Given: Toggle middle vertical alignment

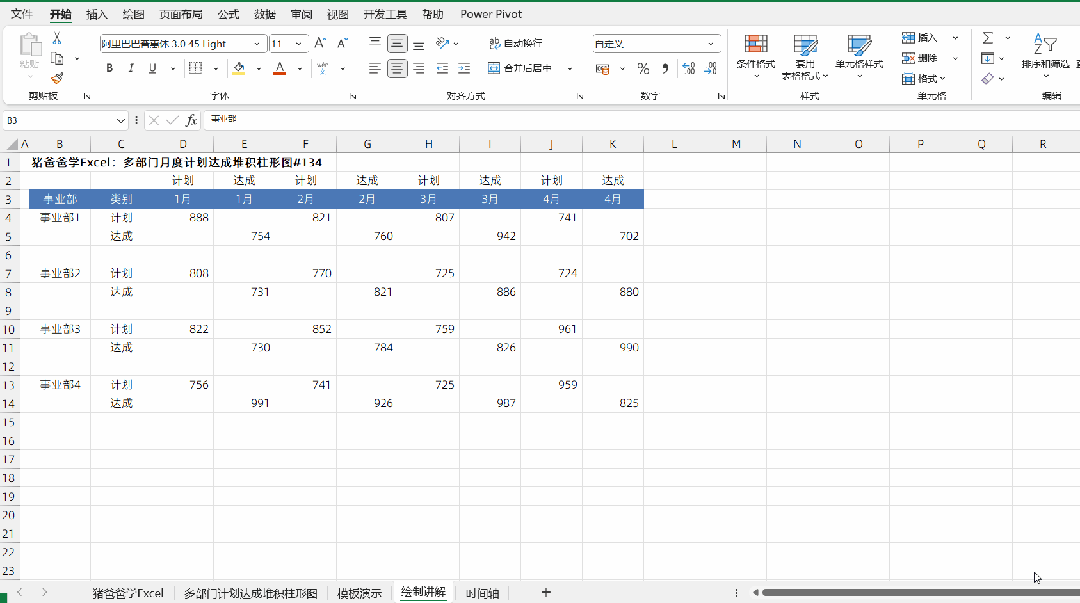Looking at the screenshot, I should pyautogui.click(x=397, y=43).
